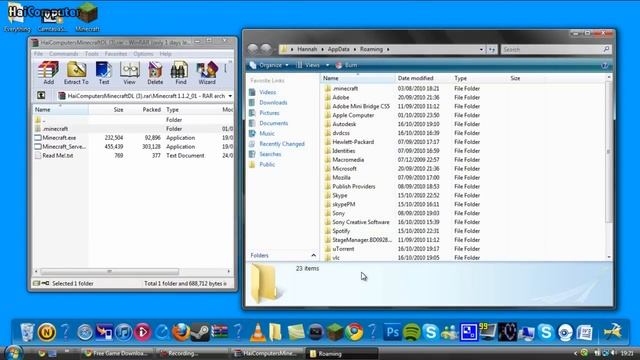
Task: Click the Test icon in WinRAR toolbar
Action: tap(104, 73)
